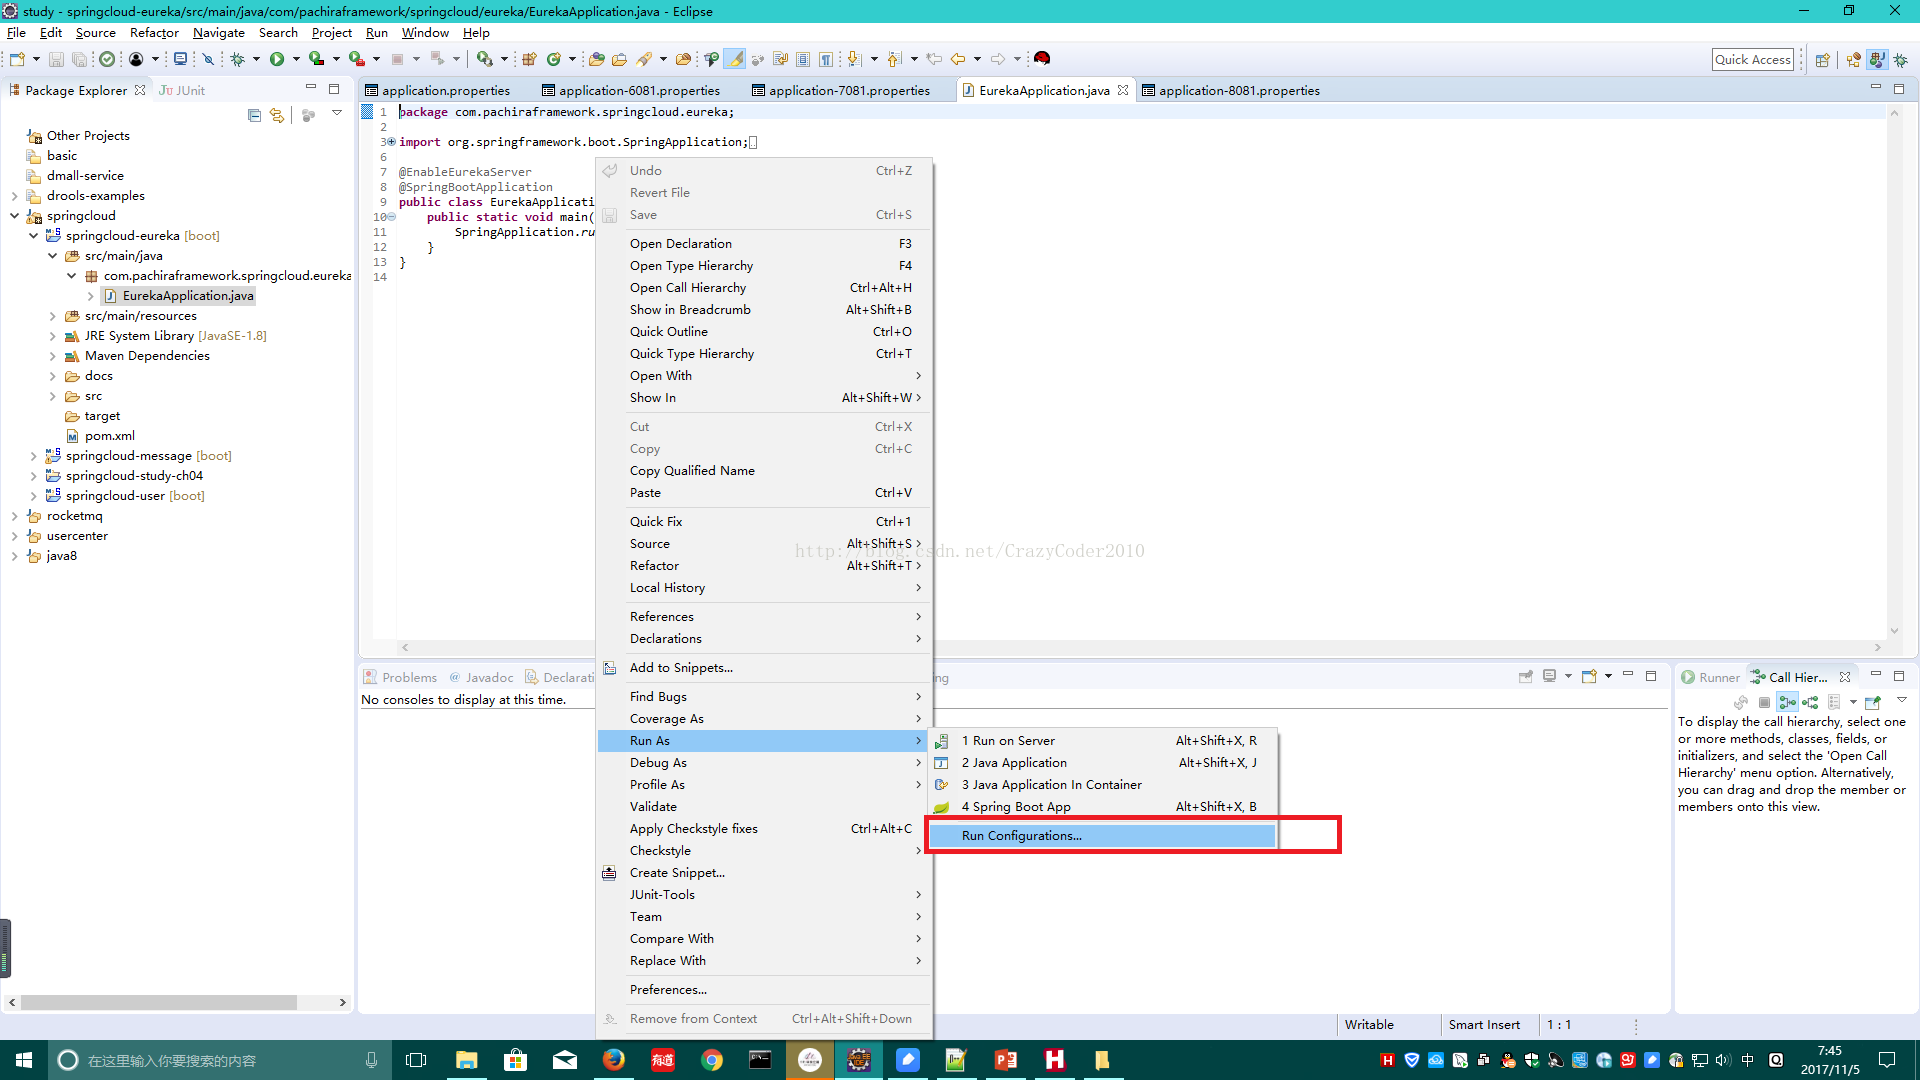
Task: Click the Quick Access search field
Action: tap(1752, 59)
